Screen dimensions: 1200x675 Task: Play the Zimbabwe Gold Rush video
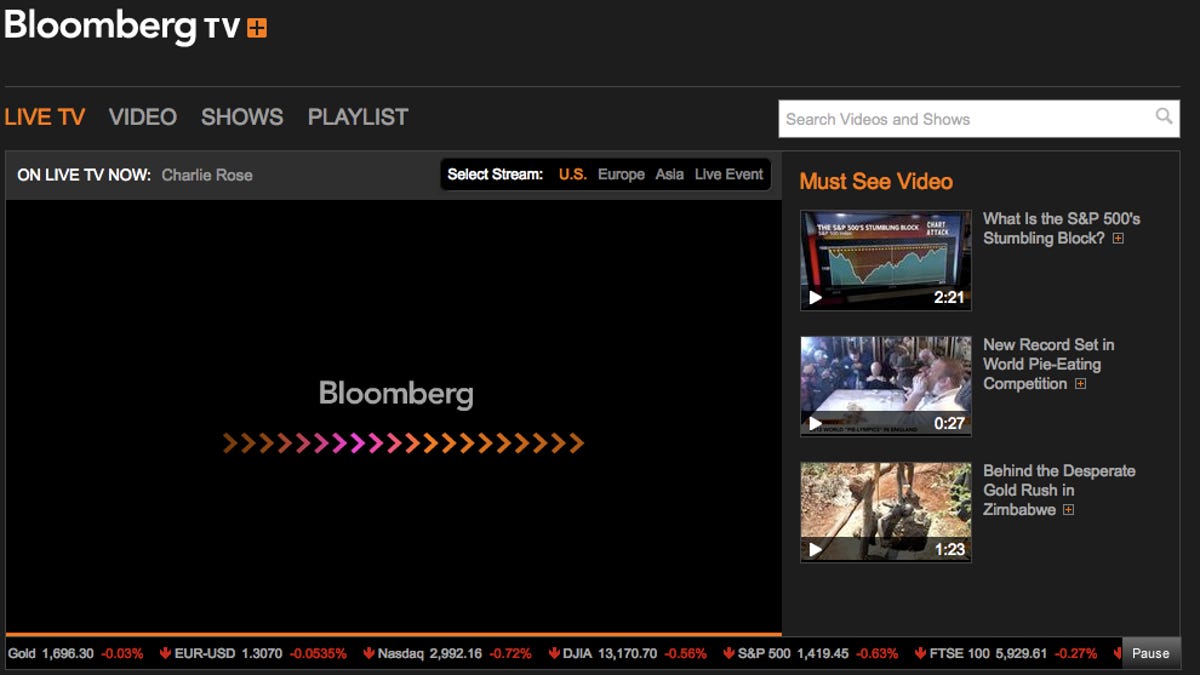click(885, 512)
